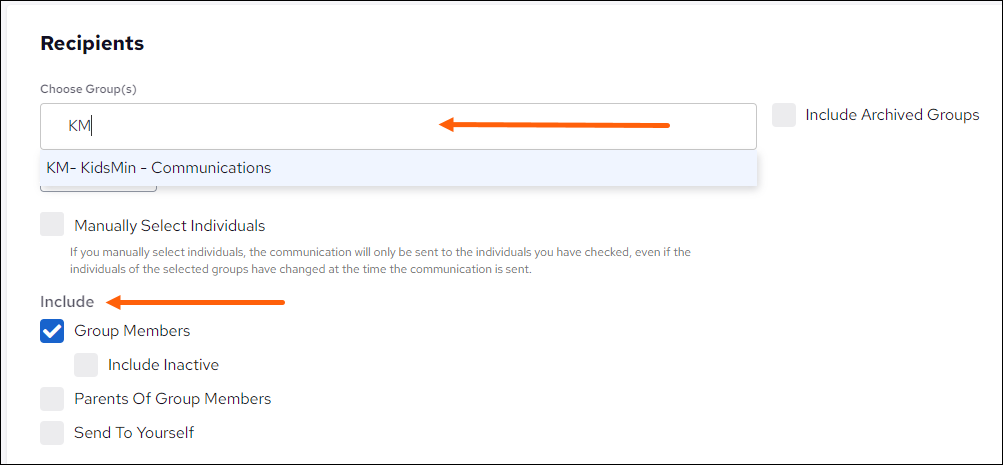Image resolution: width=1003 pixels, height=465 pixels.
Task: Toggle the Include Inactive checkbox
Action: pyautogui.click(x=86, y=365)
